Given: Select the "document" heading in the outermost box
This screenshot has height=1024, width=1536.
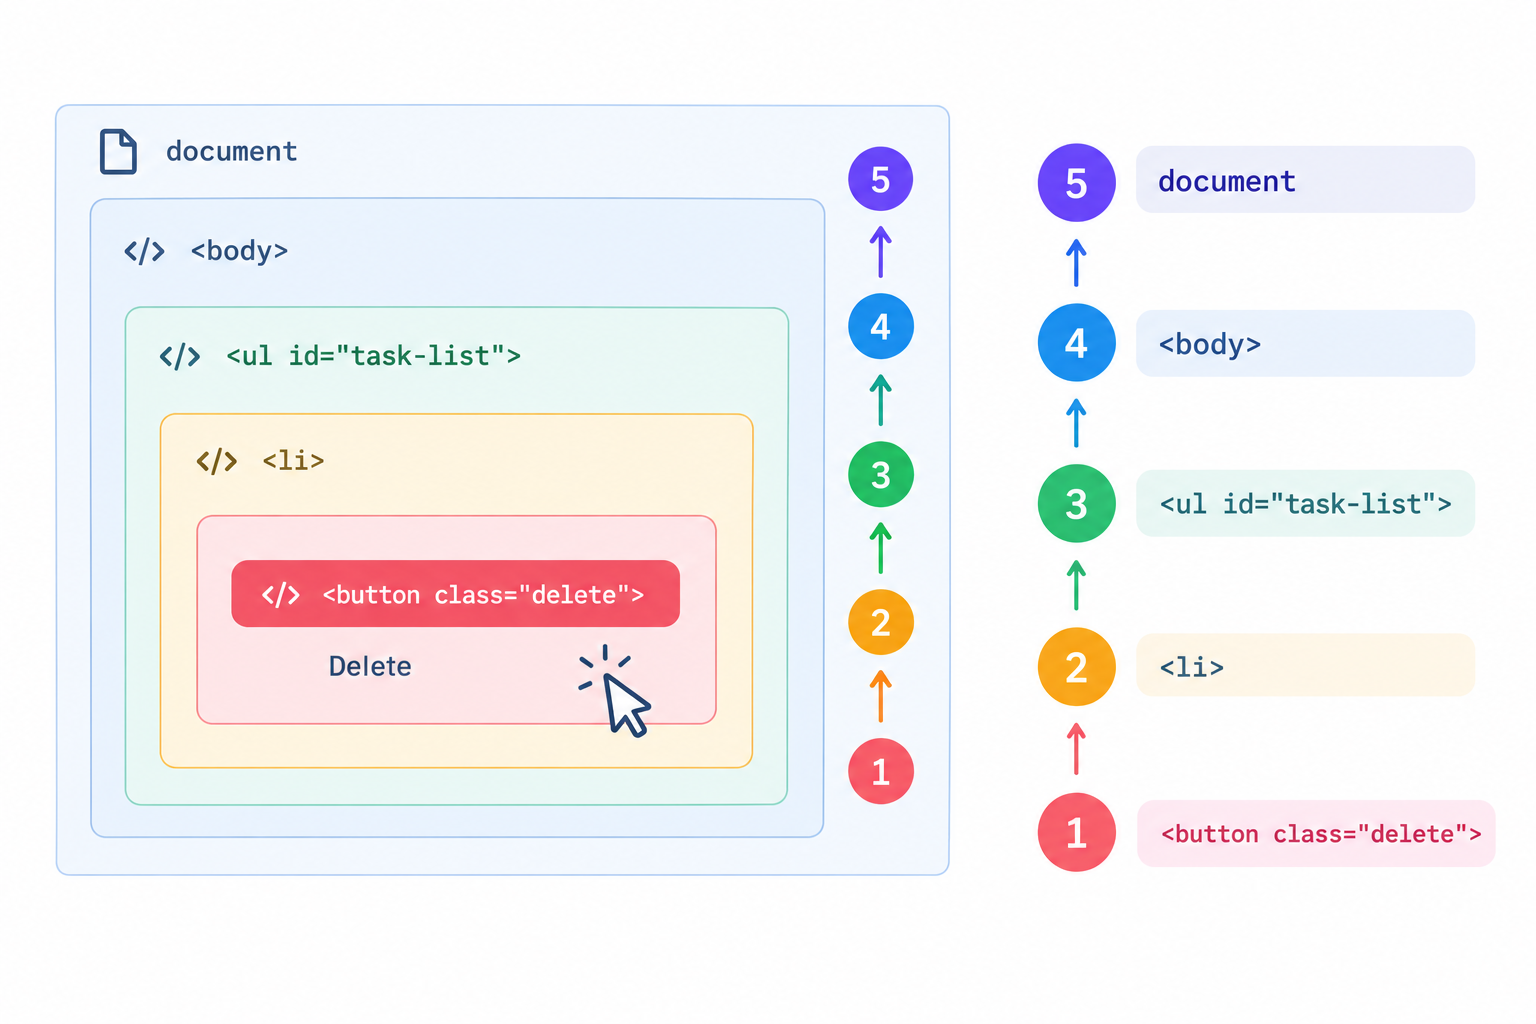Looking at the screenshot, I should click(231, 152).
